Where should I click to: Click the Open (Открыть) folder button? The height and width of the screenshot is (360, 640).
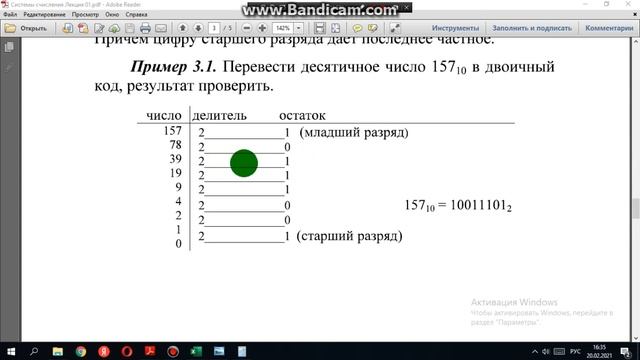26,28
